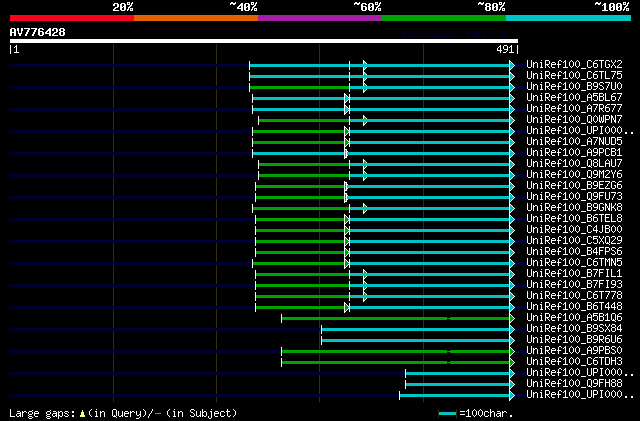Select the query name AV776428
The height and width of the screenshot is (421, 640).
38,32
